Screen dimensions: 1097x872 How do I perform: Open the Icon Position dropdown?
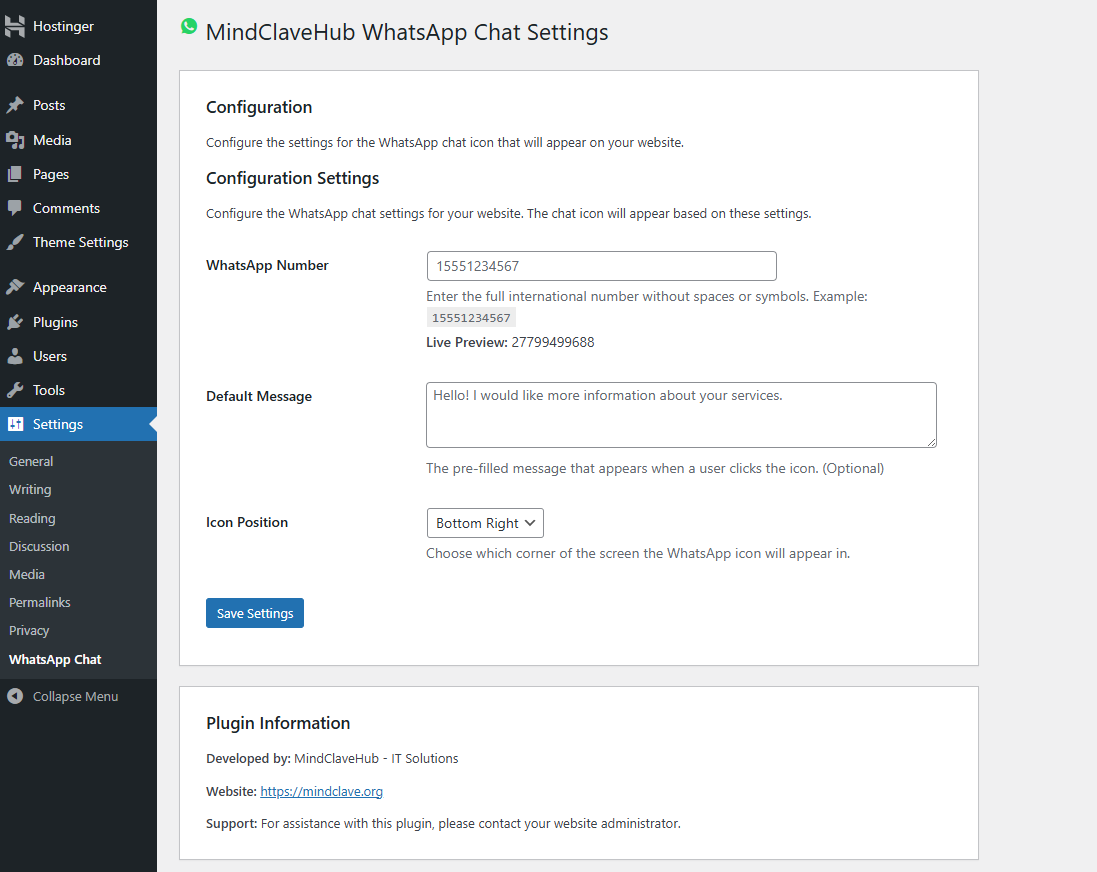(x=485, y=523)
